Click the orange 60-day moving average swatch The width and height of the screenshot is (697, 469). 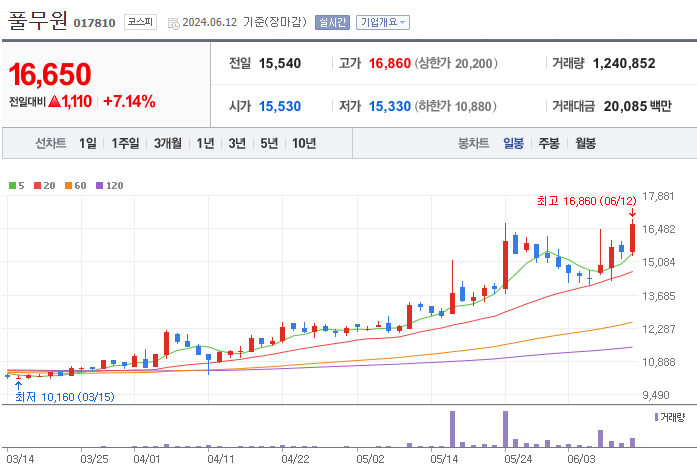point(68,185)
